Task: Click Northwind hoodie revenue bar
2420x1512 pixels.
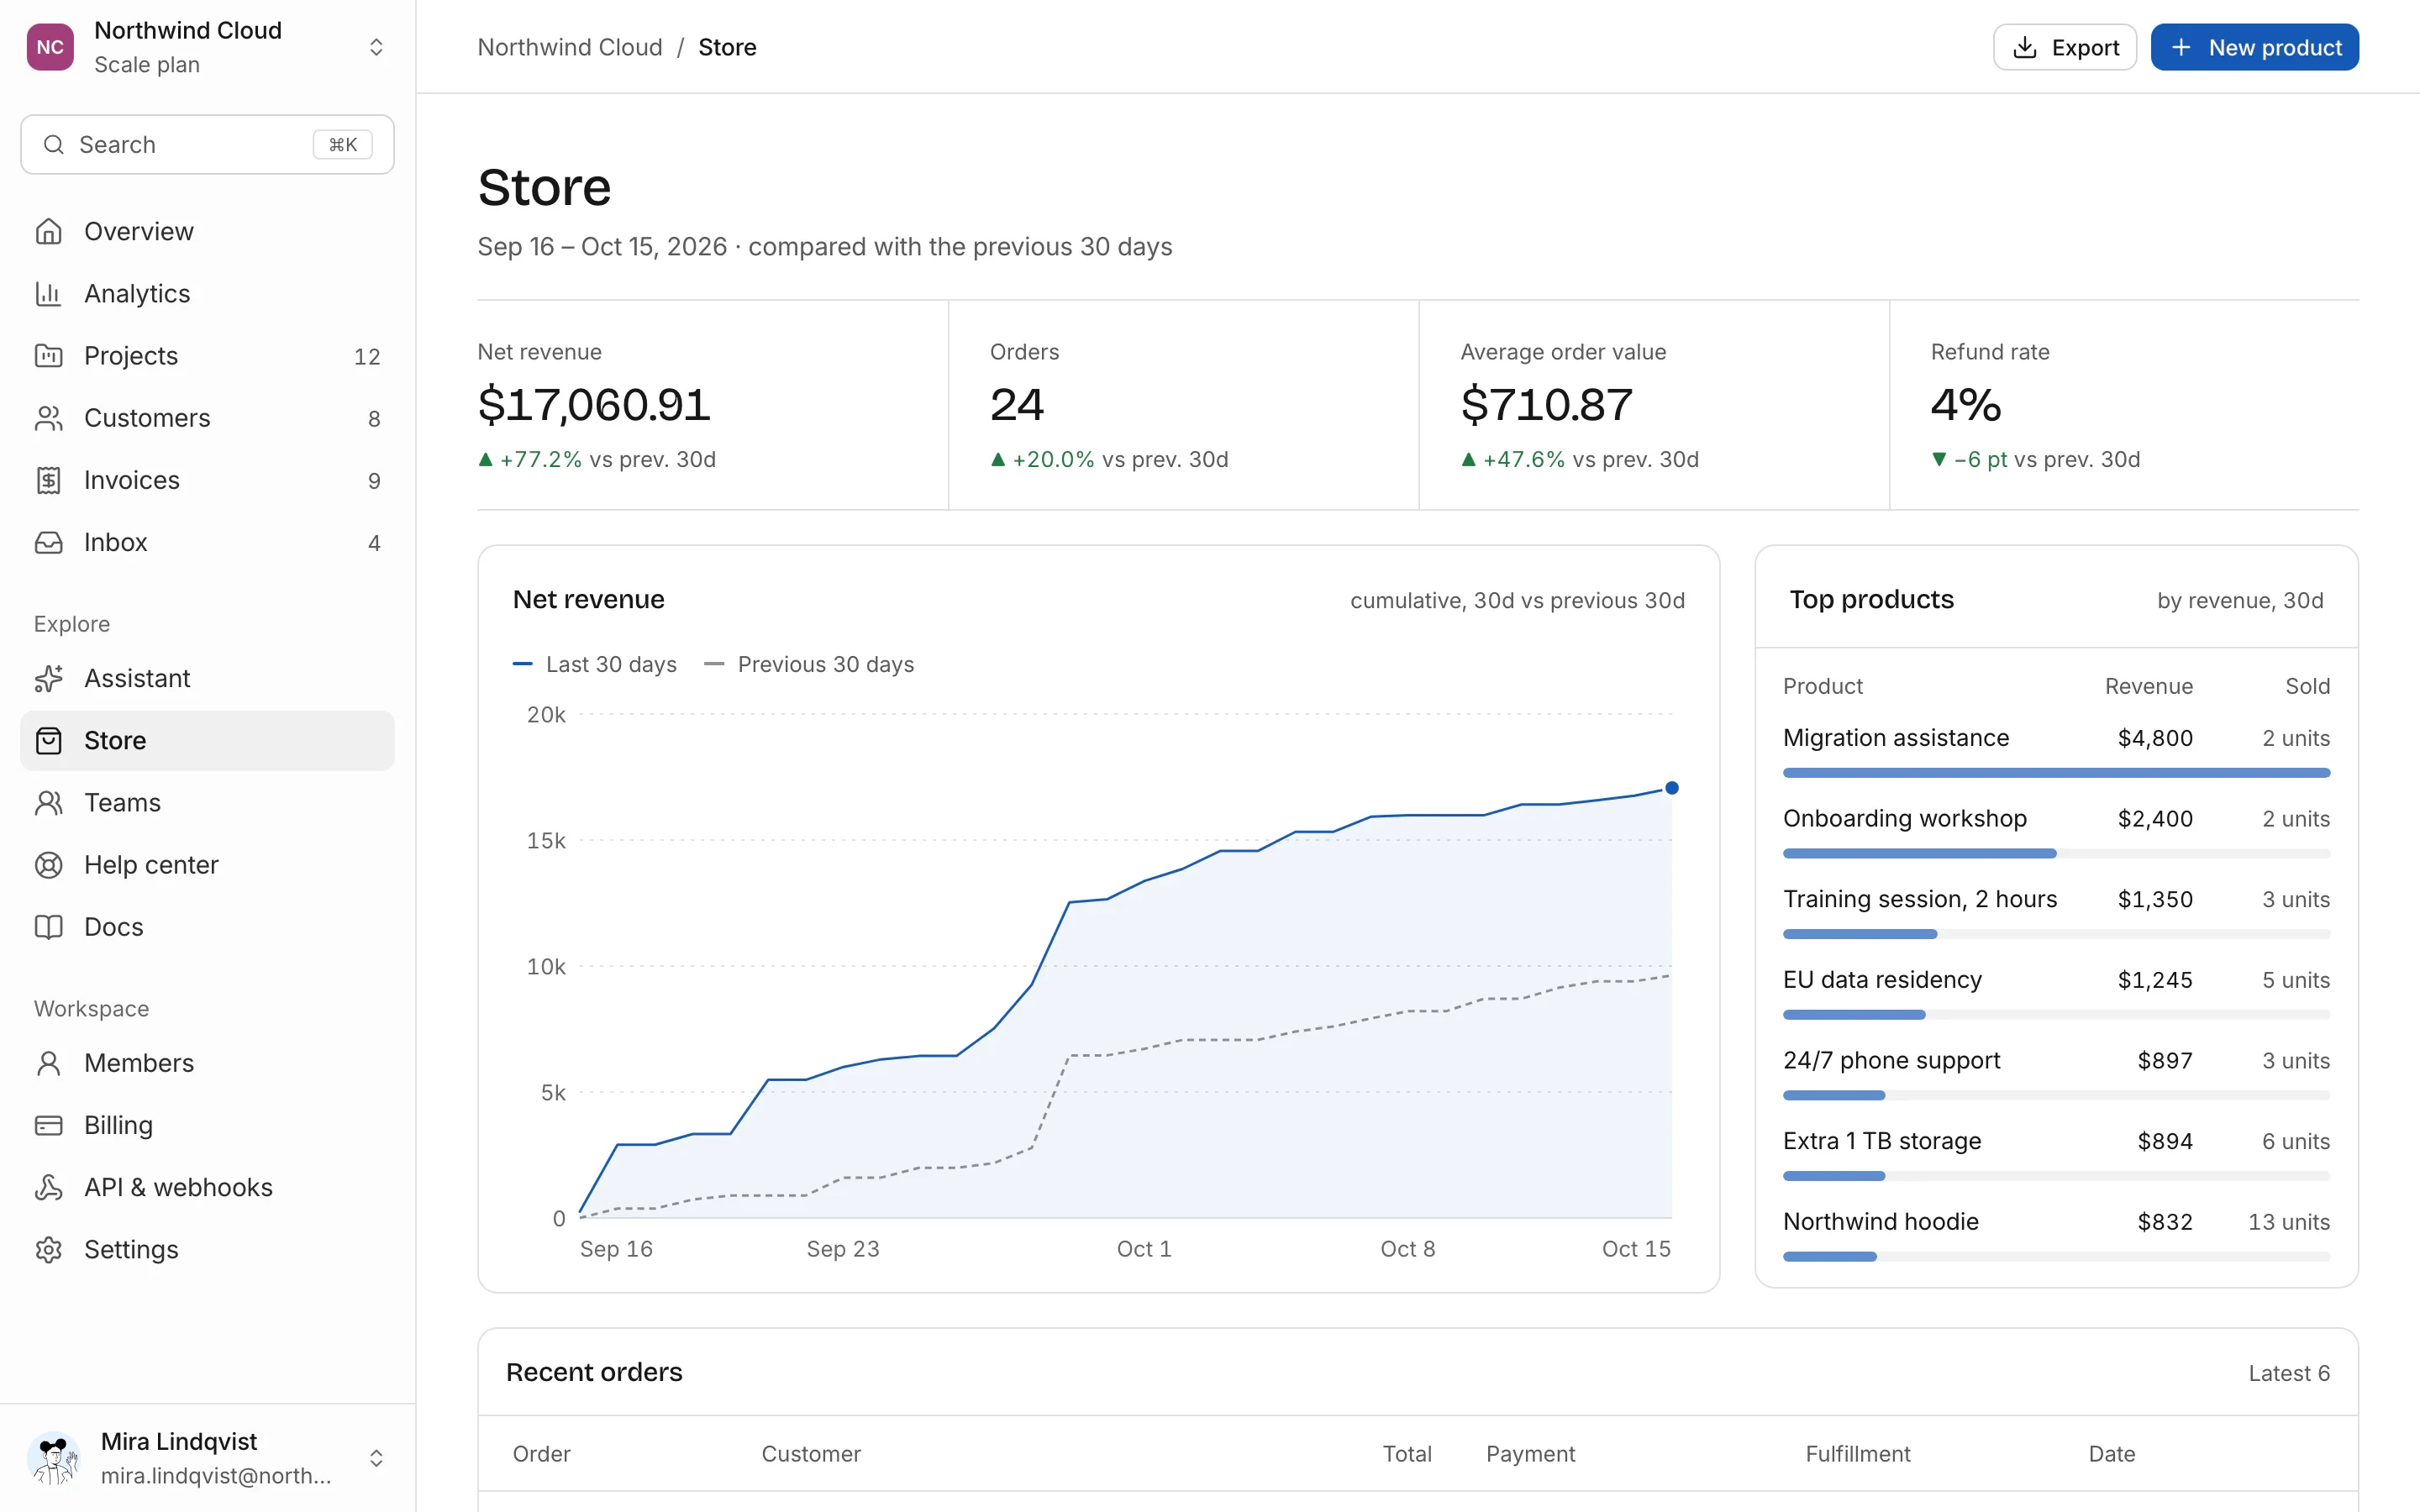Action: tap(1830, 1257)
